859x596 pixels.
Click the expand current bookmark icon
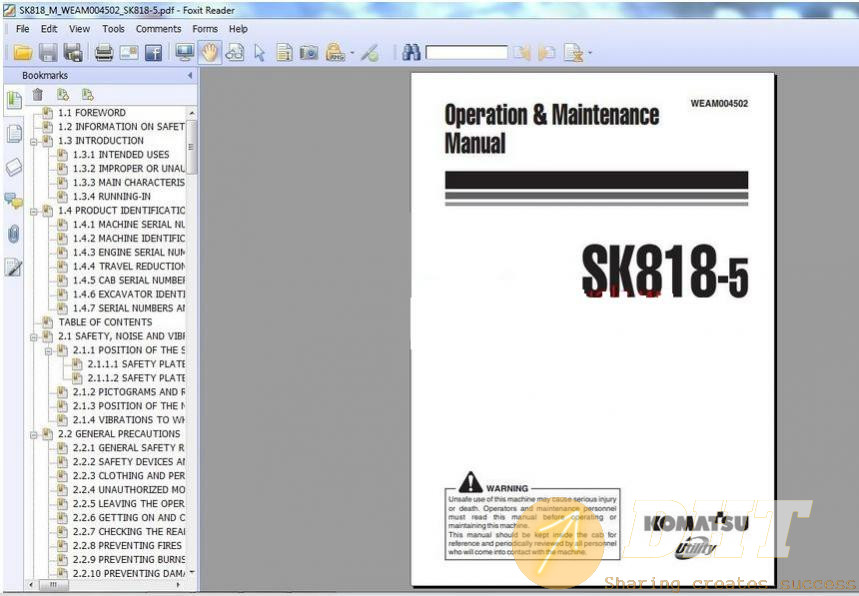tap(63, 95)
